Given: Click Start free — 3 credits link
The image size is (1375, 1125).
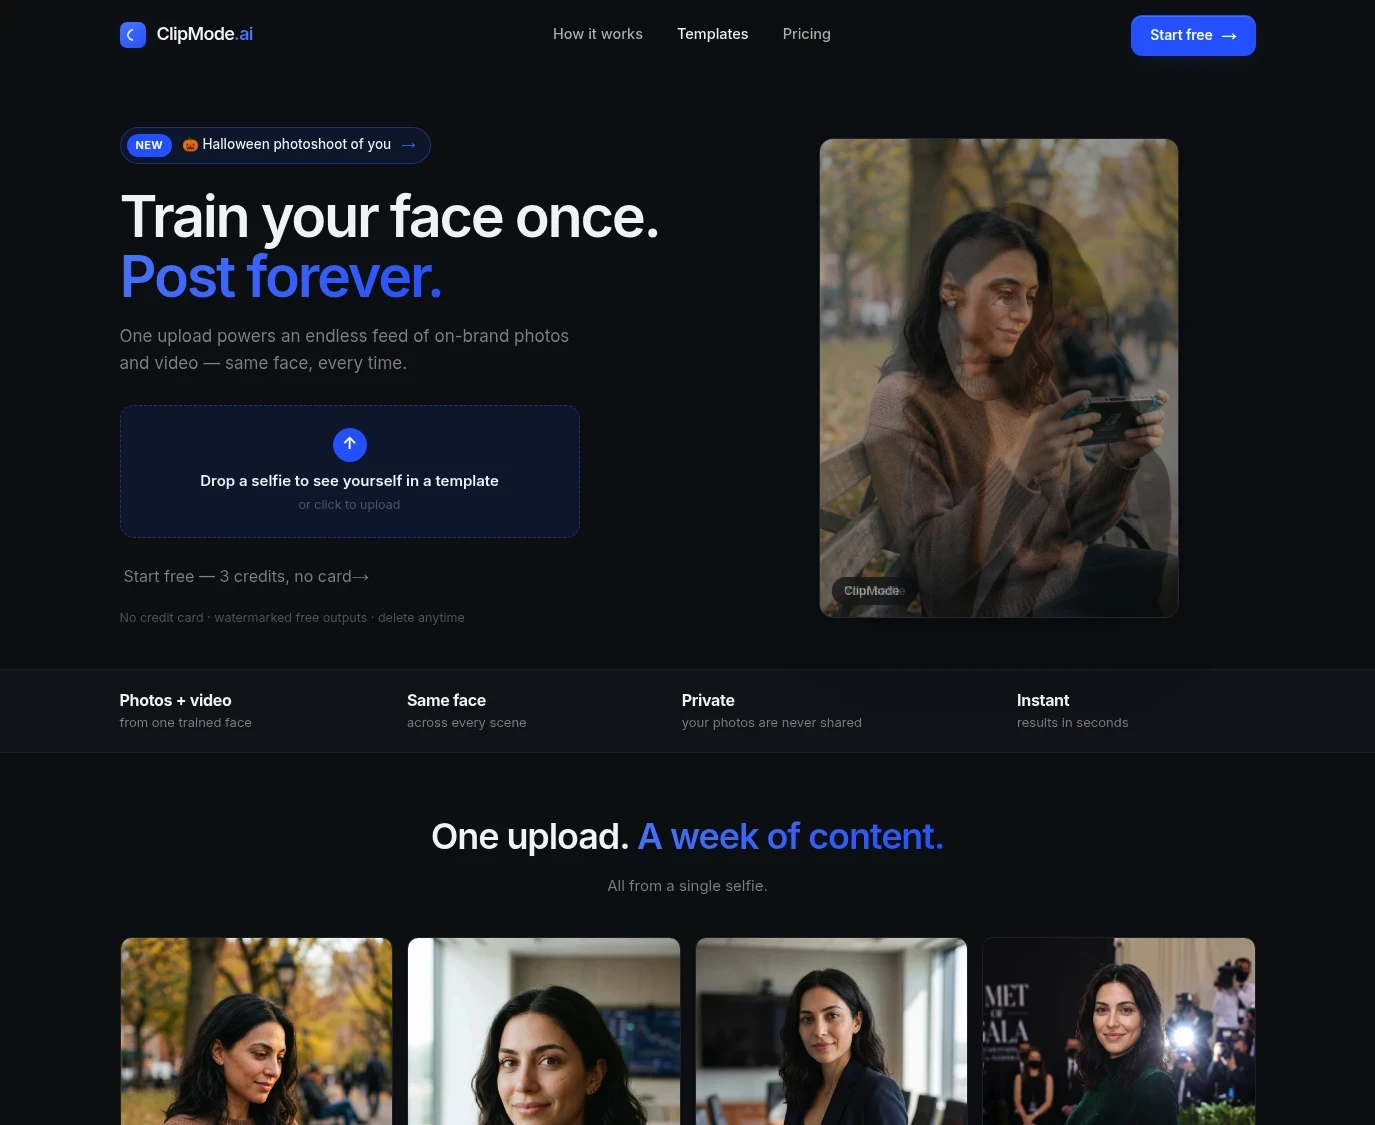Looking at the screenshot, I should [x=246, y=577].
